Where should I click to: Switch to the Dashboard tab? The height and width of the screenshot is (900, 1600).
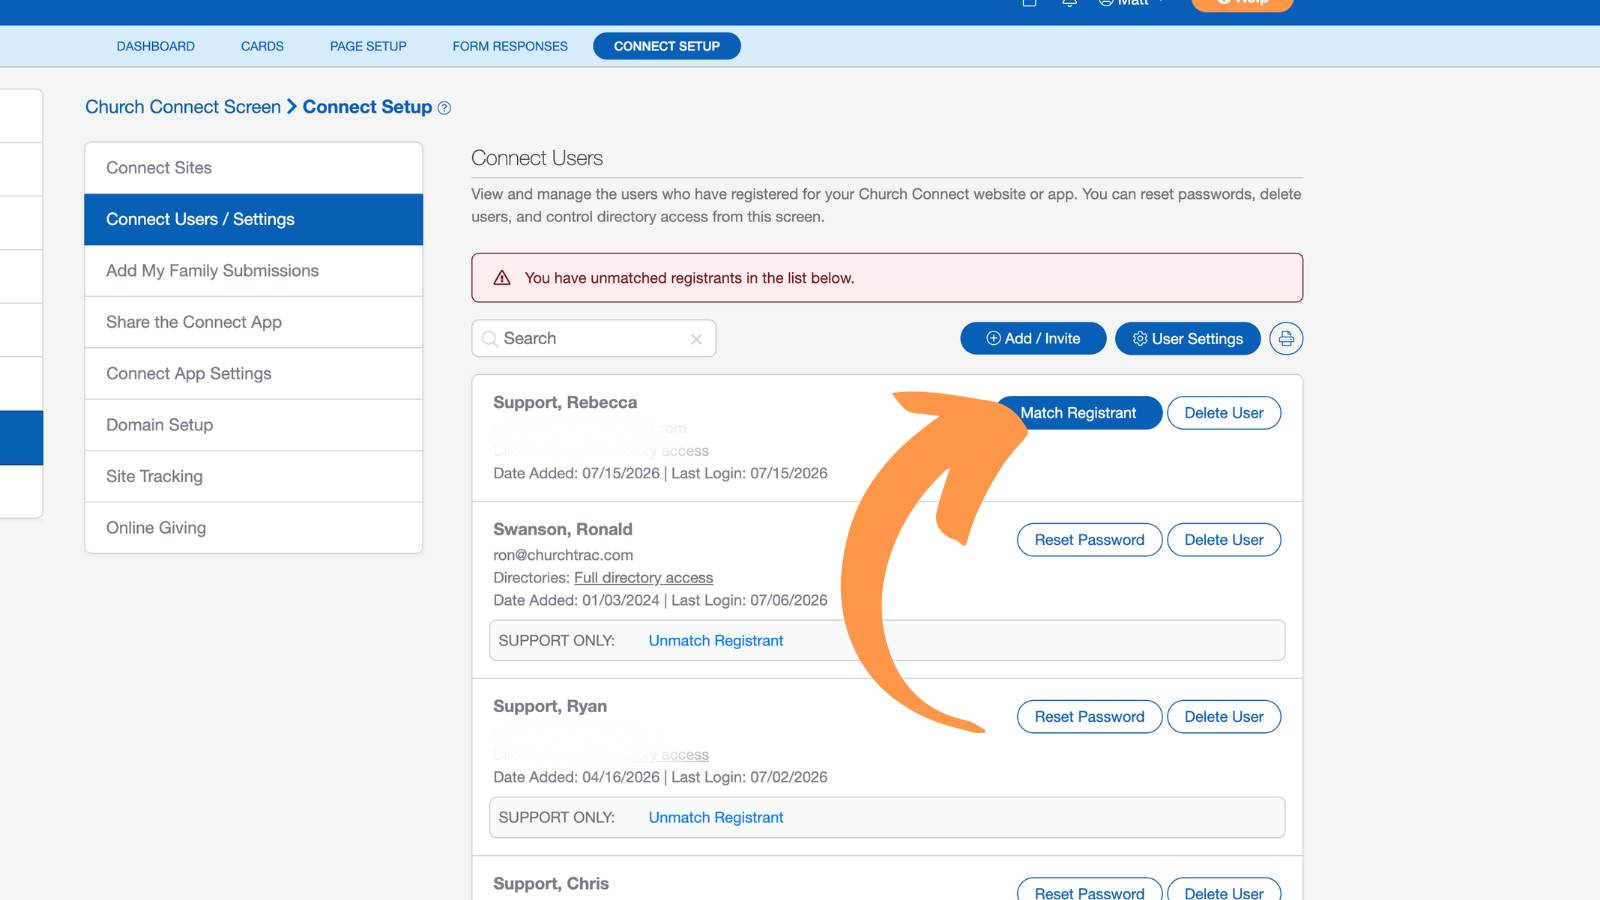pyautogui.click(x=156, y=46)
